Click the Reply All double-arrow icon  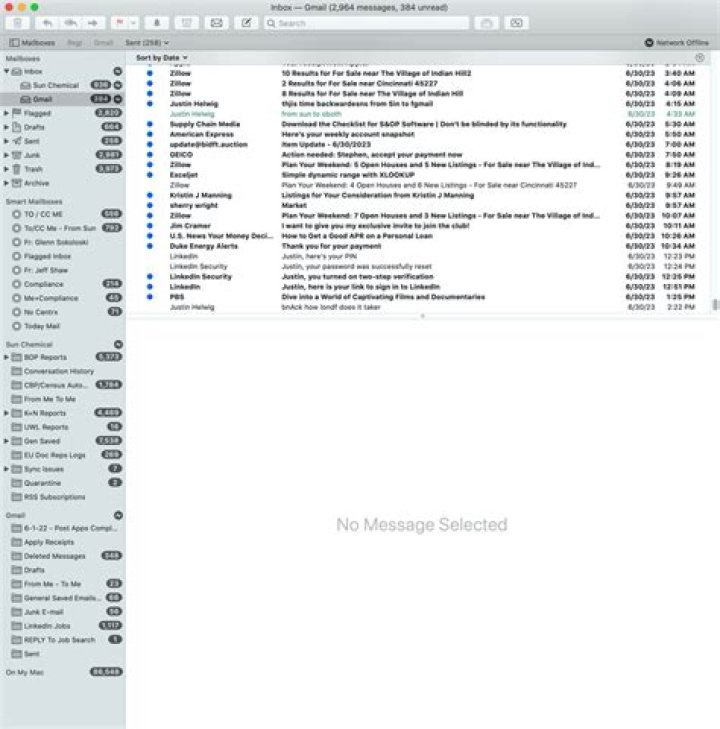70,23
